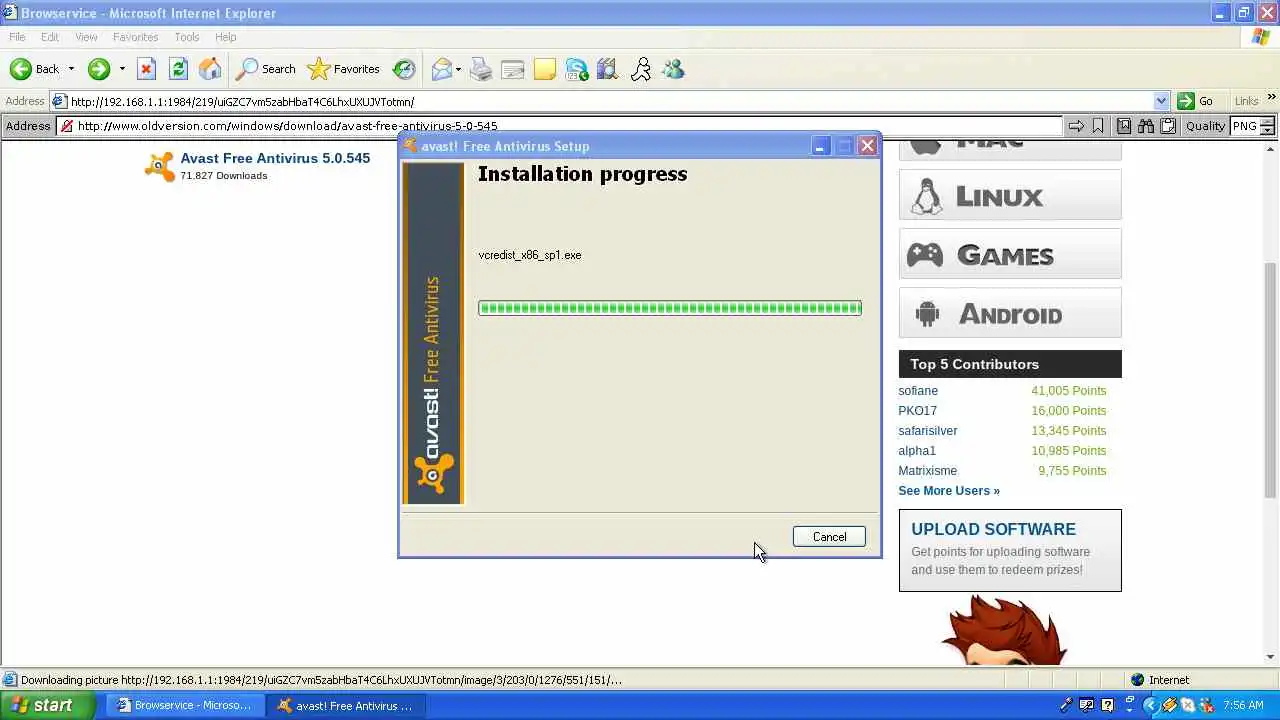Open the Help menu
Image resolution: width=1280 pixels, height=720 pixels.
[x=226, y=37]
